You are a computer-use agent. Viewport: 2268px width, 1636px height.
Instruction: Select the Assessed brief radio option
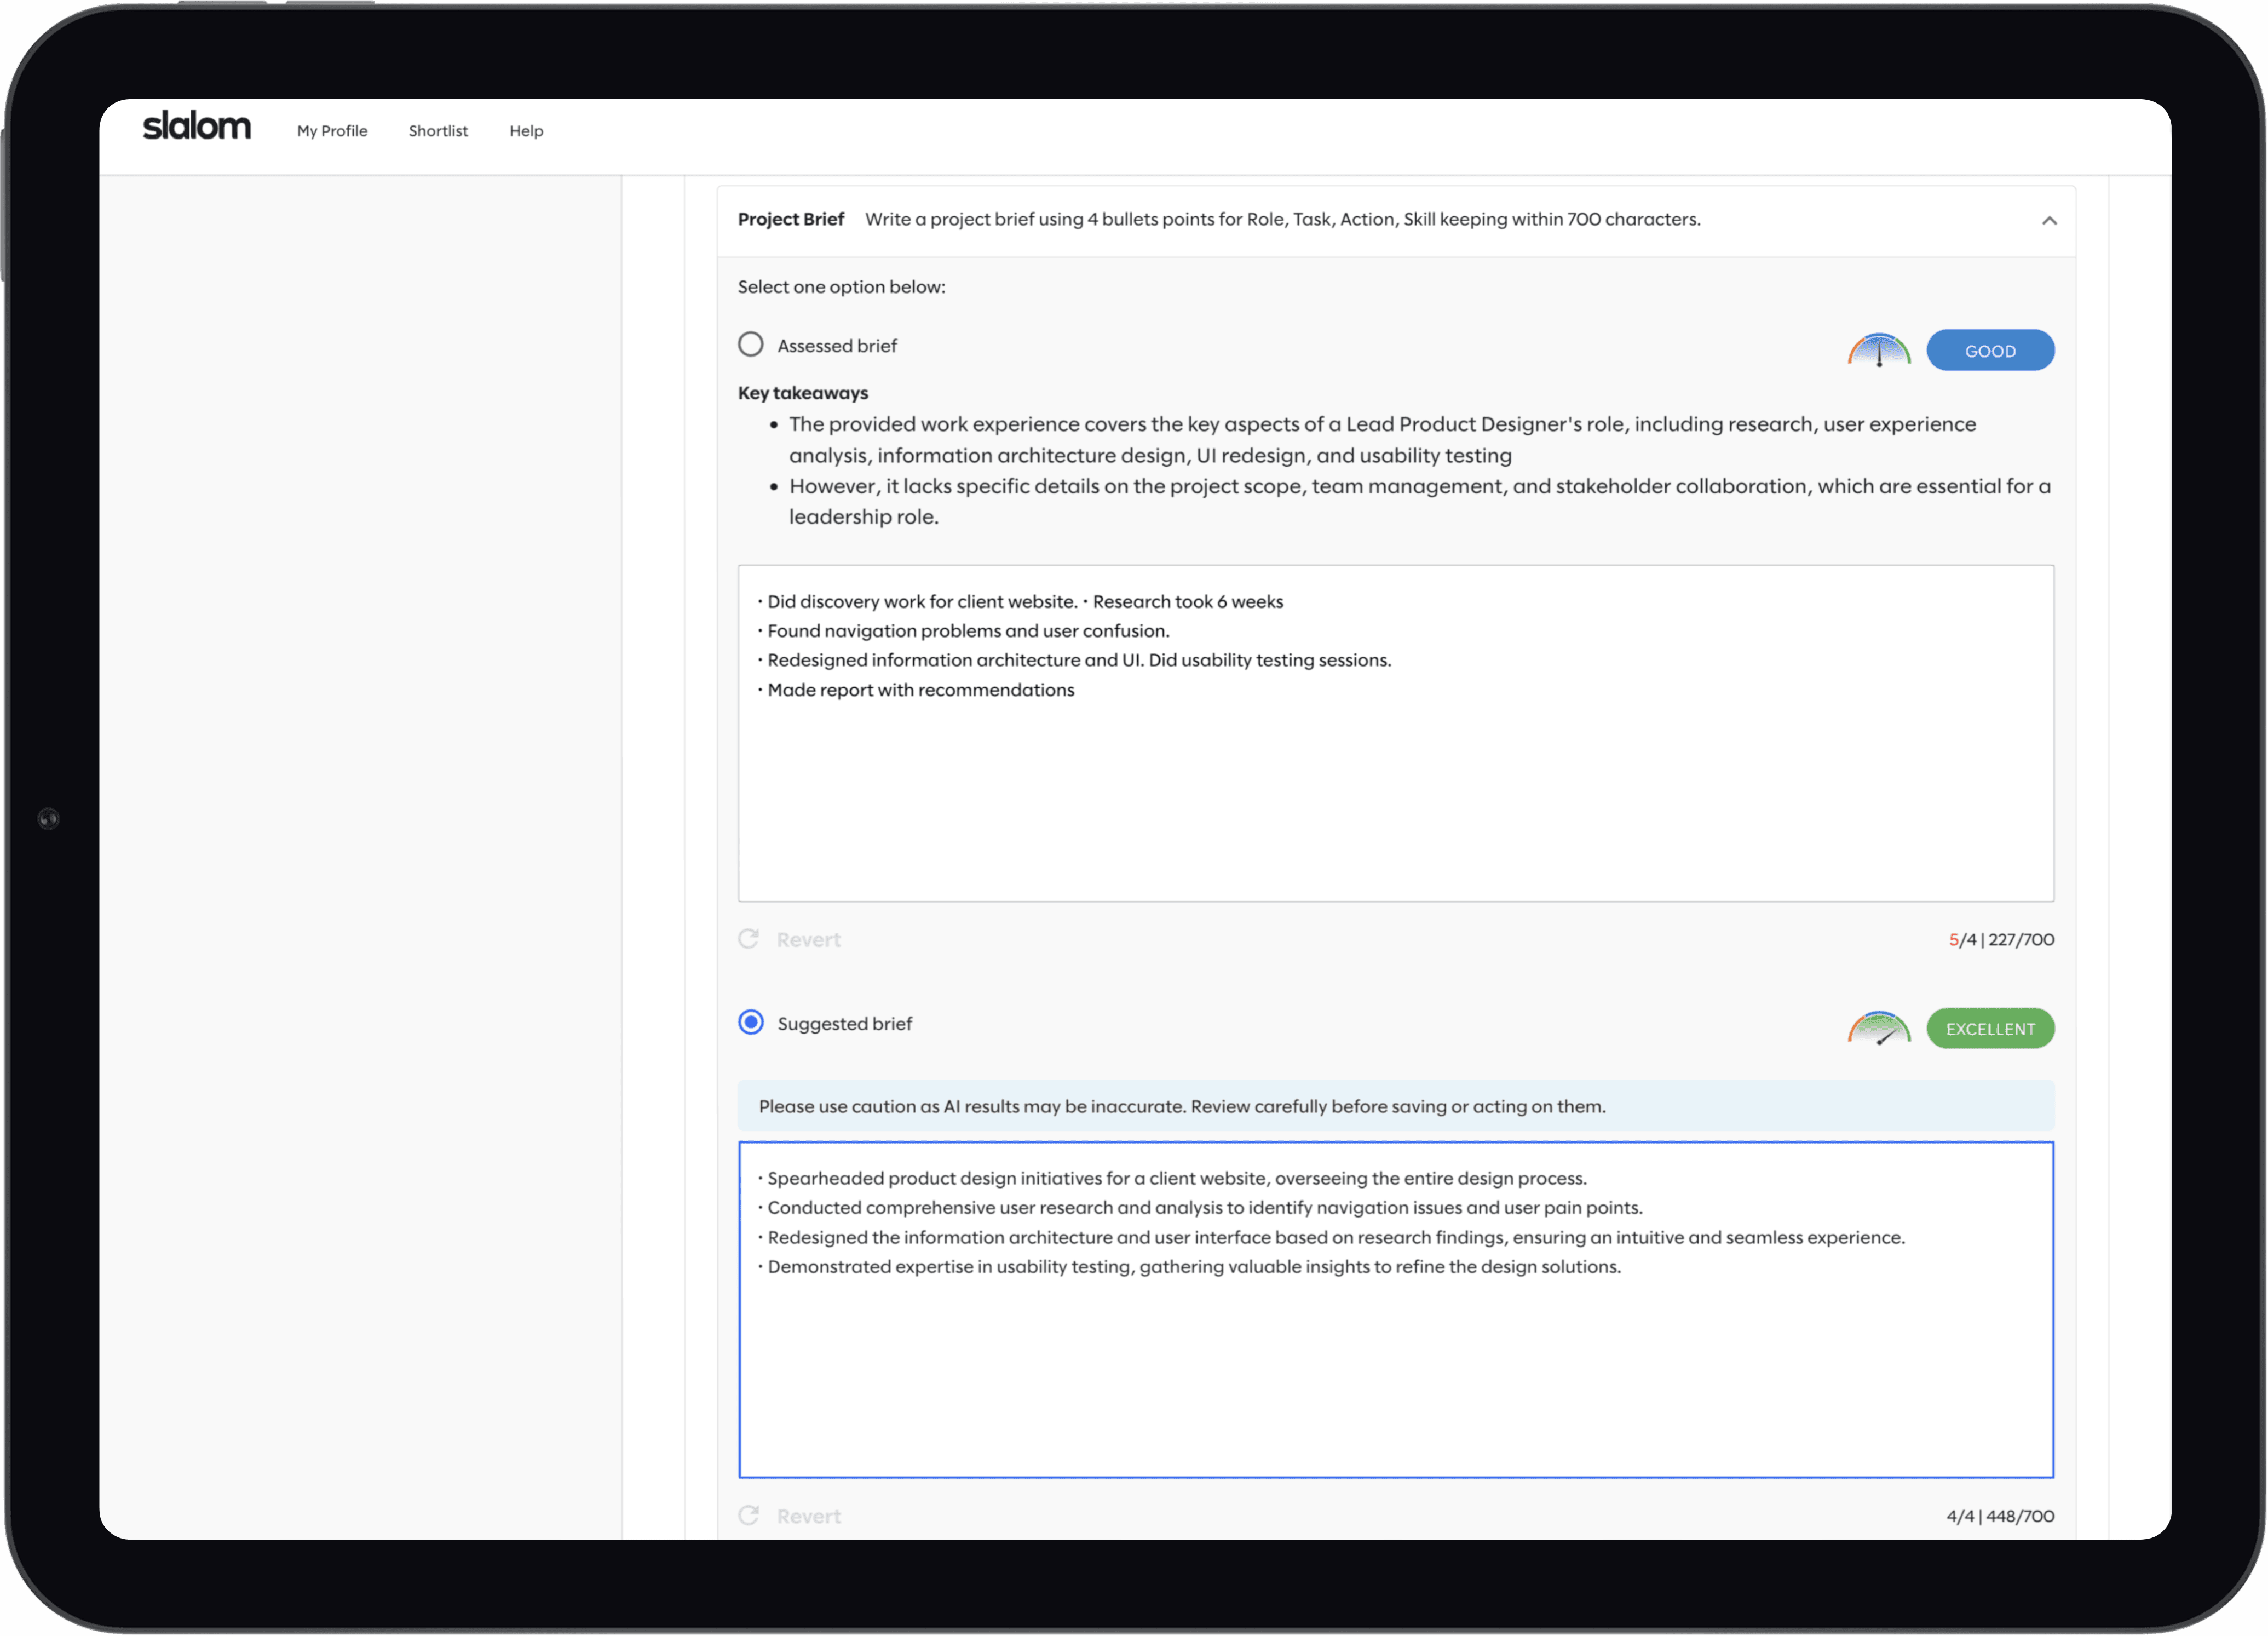click(751, 345)
